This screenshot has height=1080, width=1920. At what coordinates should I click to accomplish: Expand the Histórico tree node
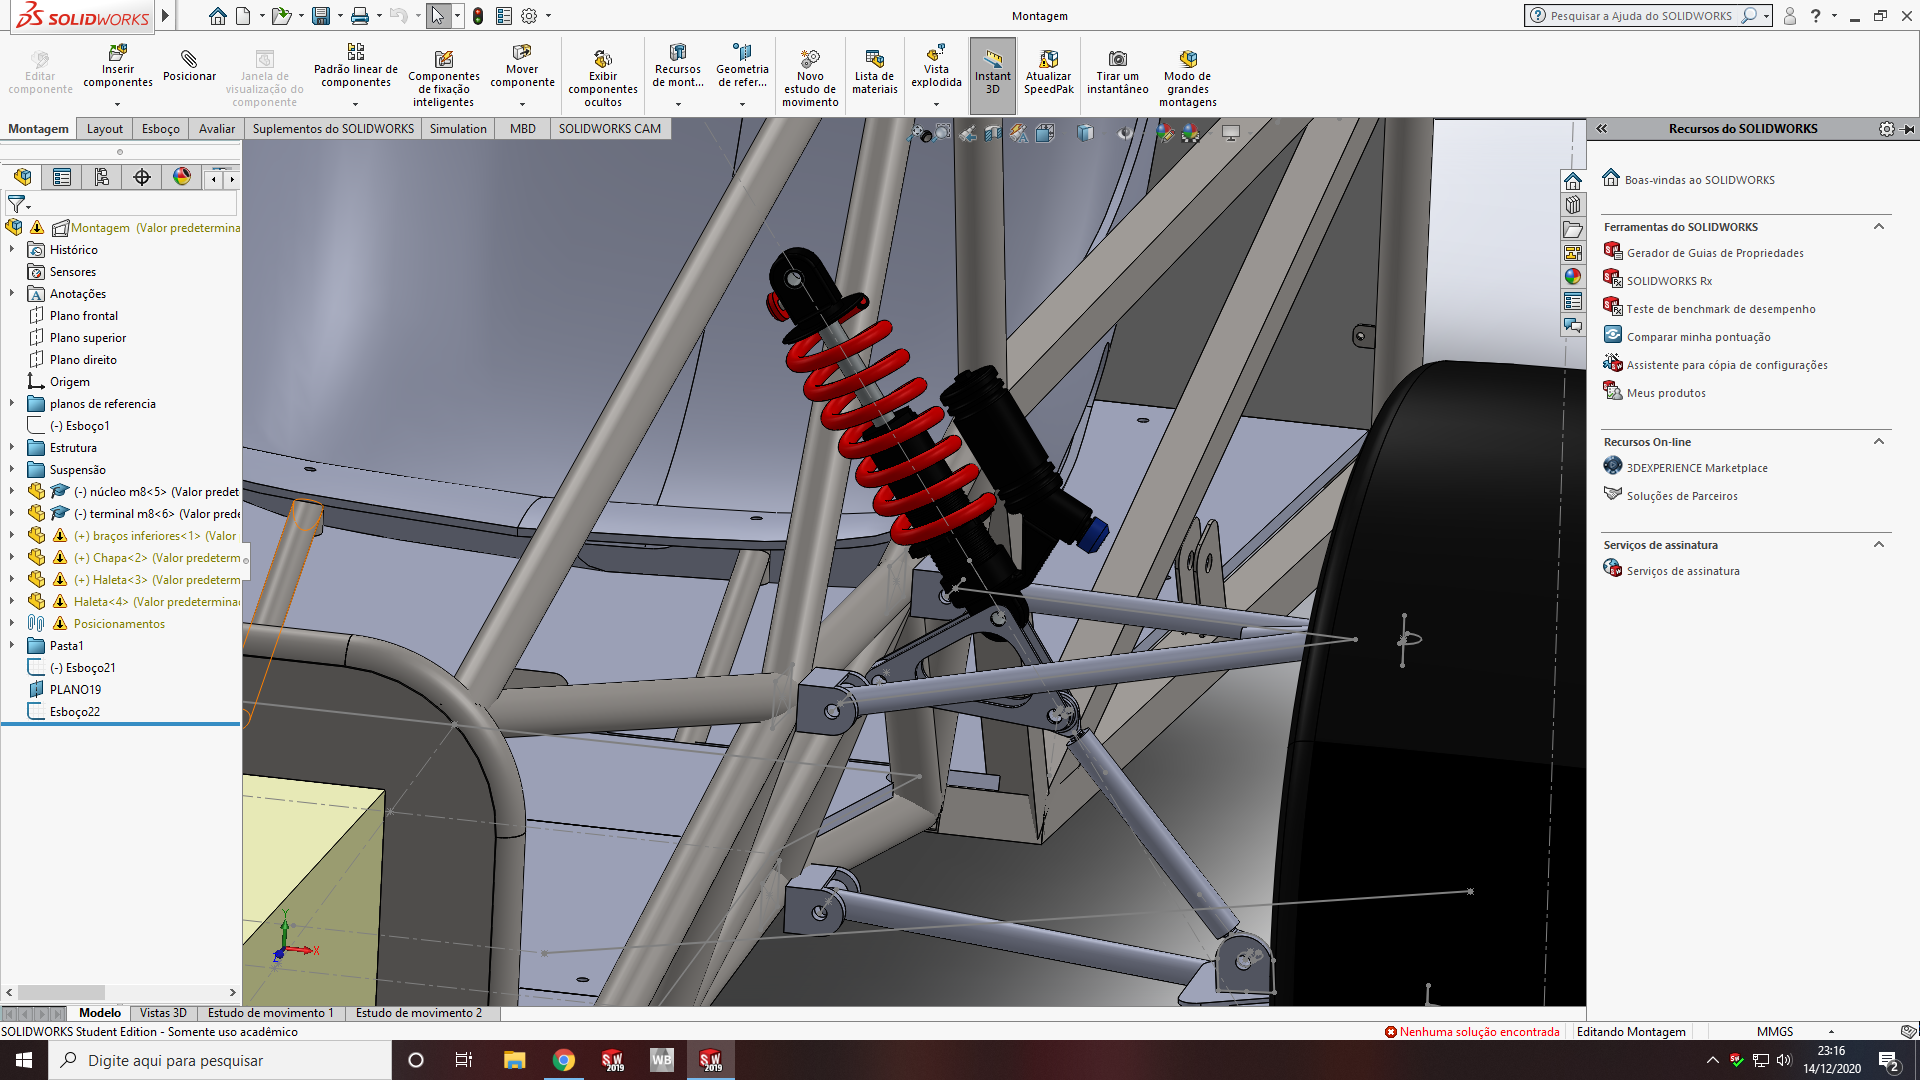[12, 250]
